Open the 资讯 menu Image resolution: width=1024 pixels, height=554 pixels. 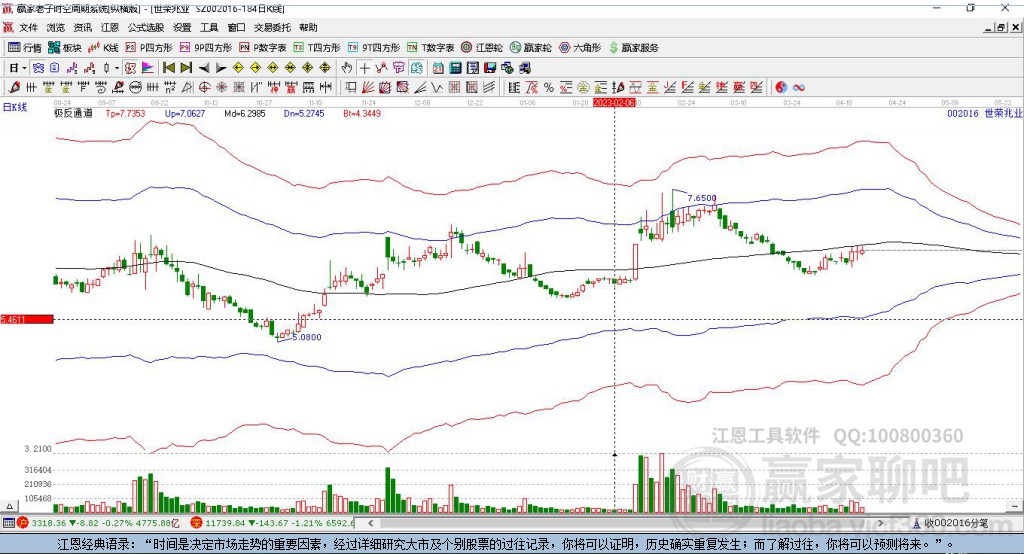coord(82,27)
